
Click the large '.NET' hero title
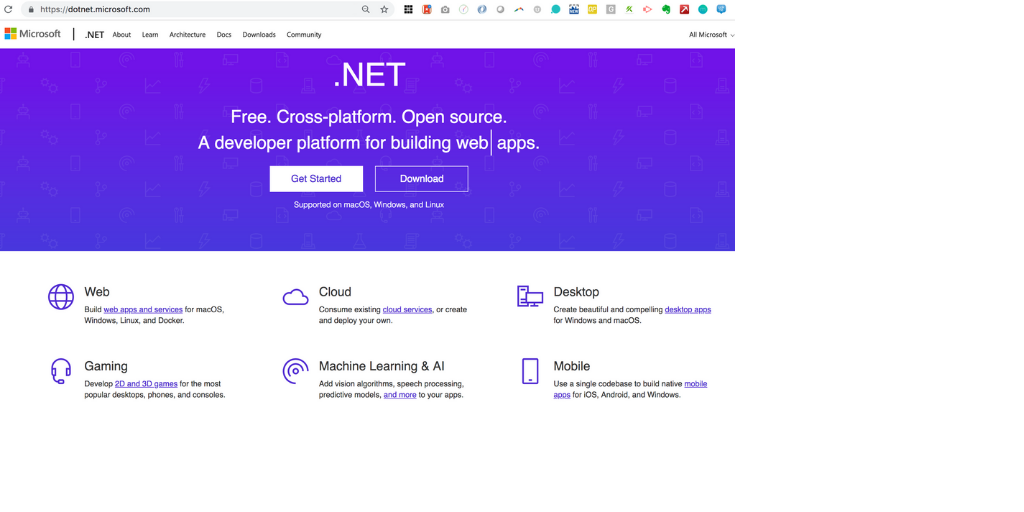click(x=369, y=75)
